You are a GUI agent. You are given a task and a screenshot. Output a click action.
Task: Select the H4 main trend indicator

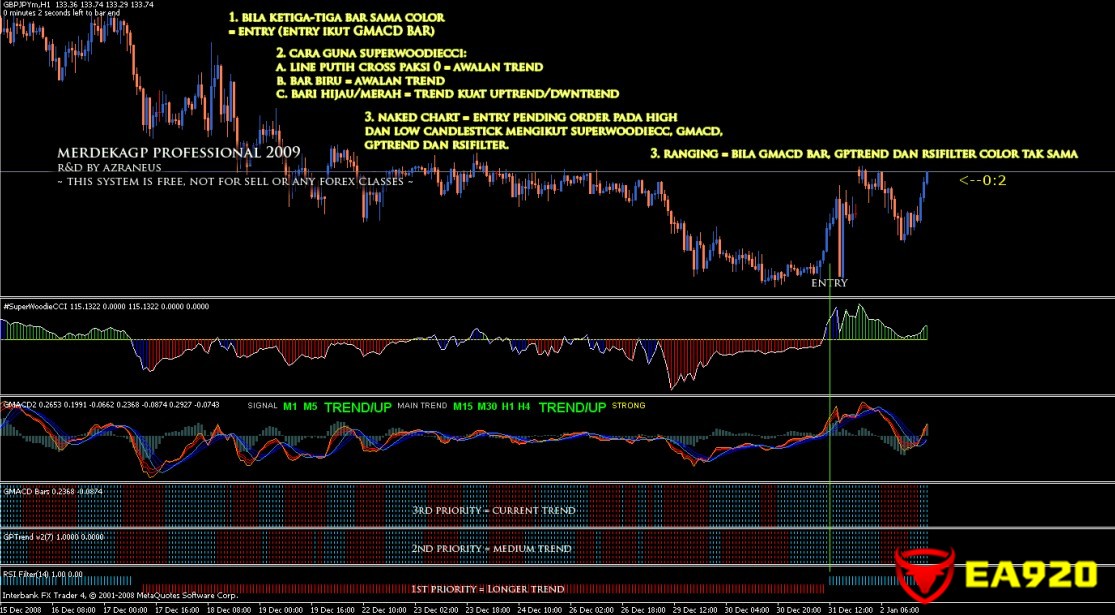click(x=523, y=406)
